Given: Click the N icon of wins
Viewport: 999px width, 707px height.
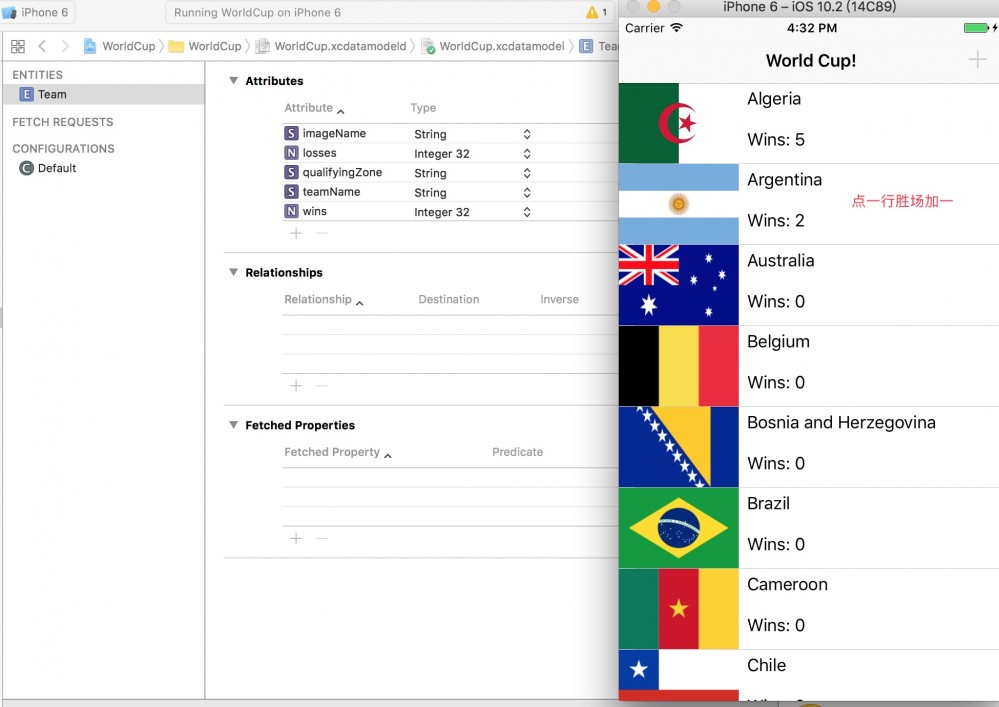Looking at the screenshot, I should [291, 211].
